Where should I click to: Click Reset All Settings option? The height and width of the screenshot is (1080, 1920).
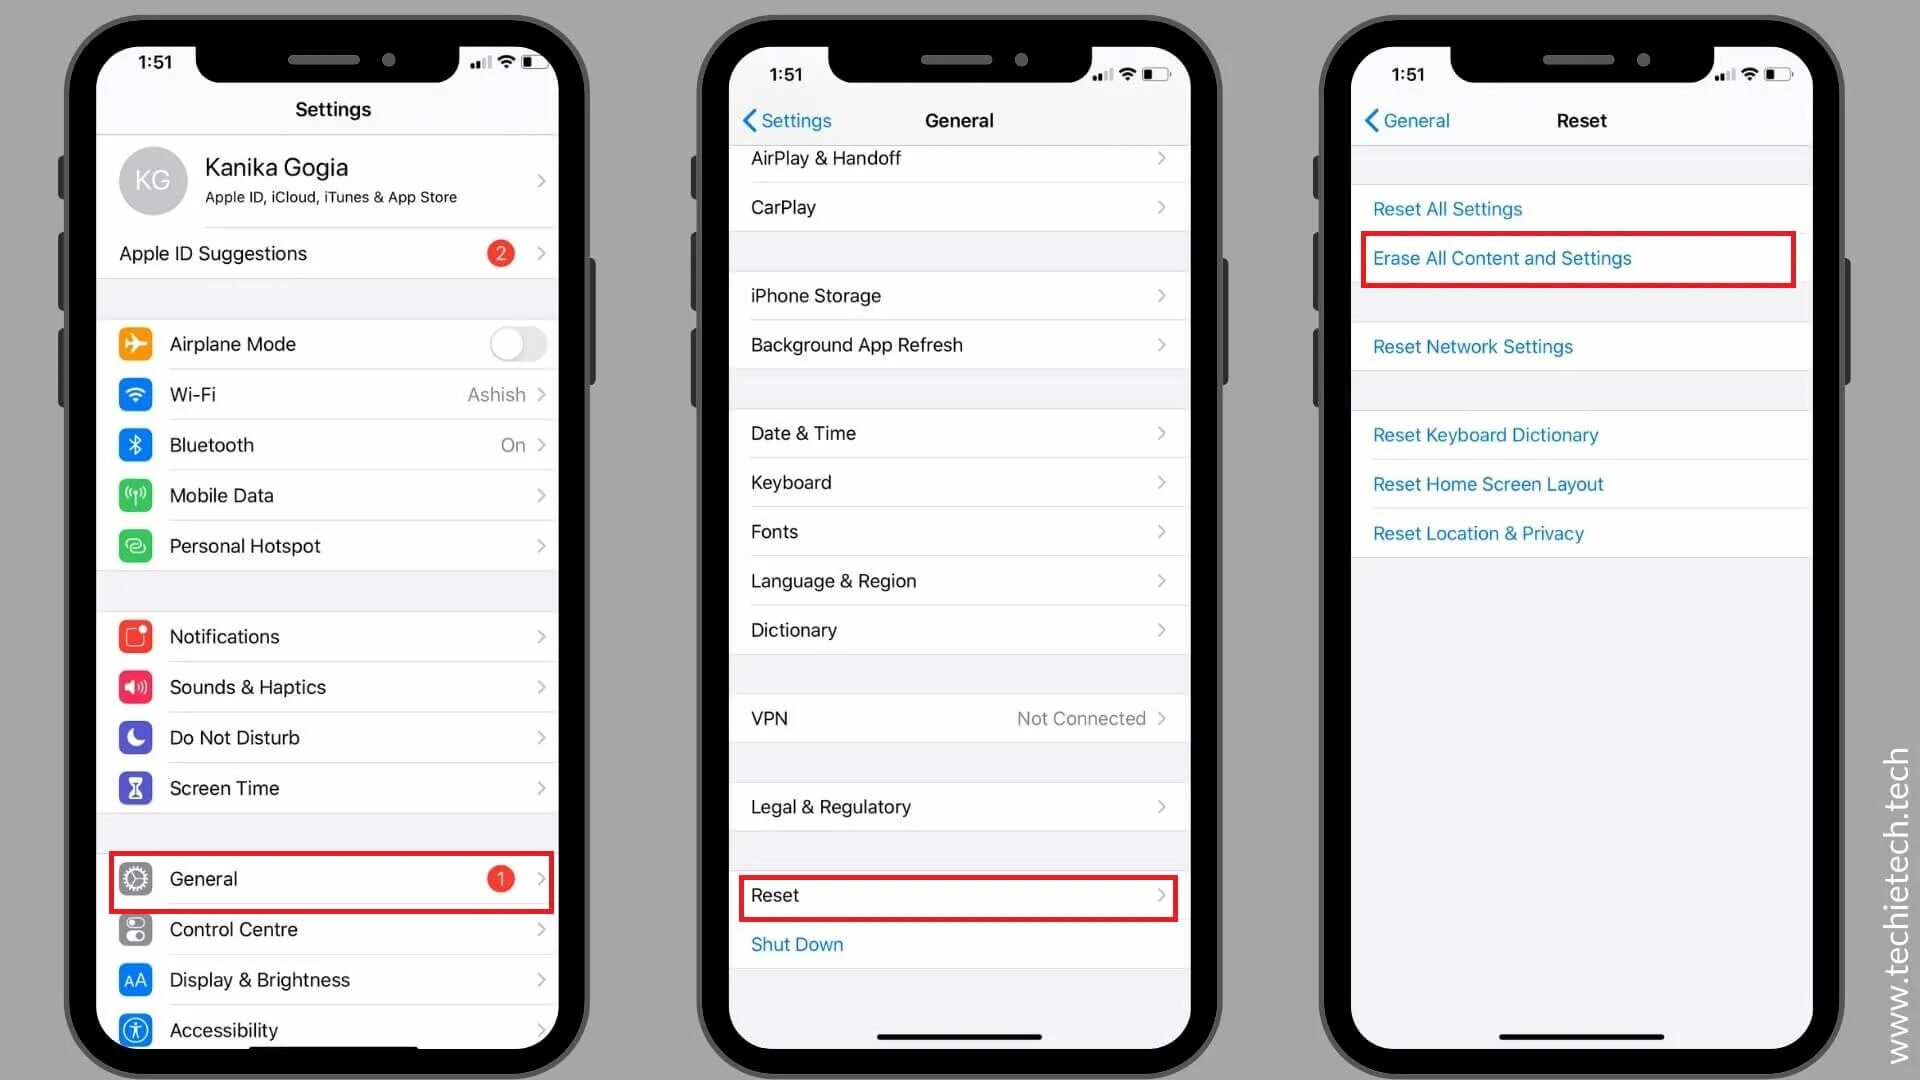[x=1445, y=208]
